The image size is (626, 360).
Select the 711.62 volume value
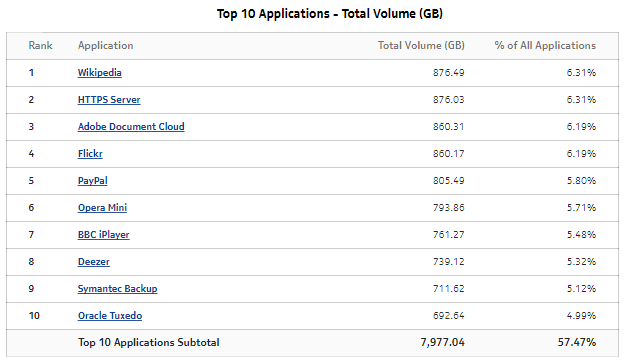[449, 289]
